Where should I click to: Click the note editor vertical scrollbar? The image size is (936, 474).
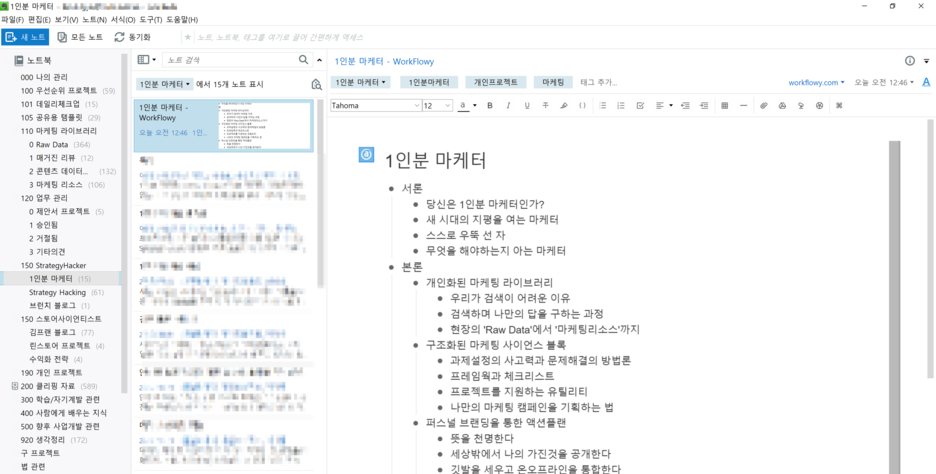click(930, 248)
